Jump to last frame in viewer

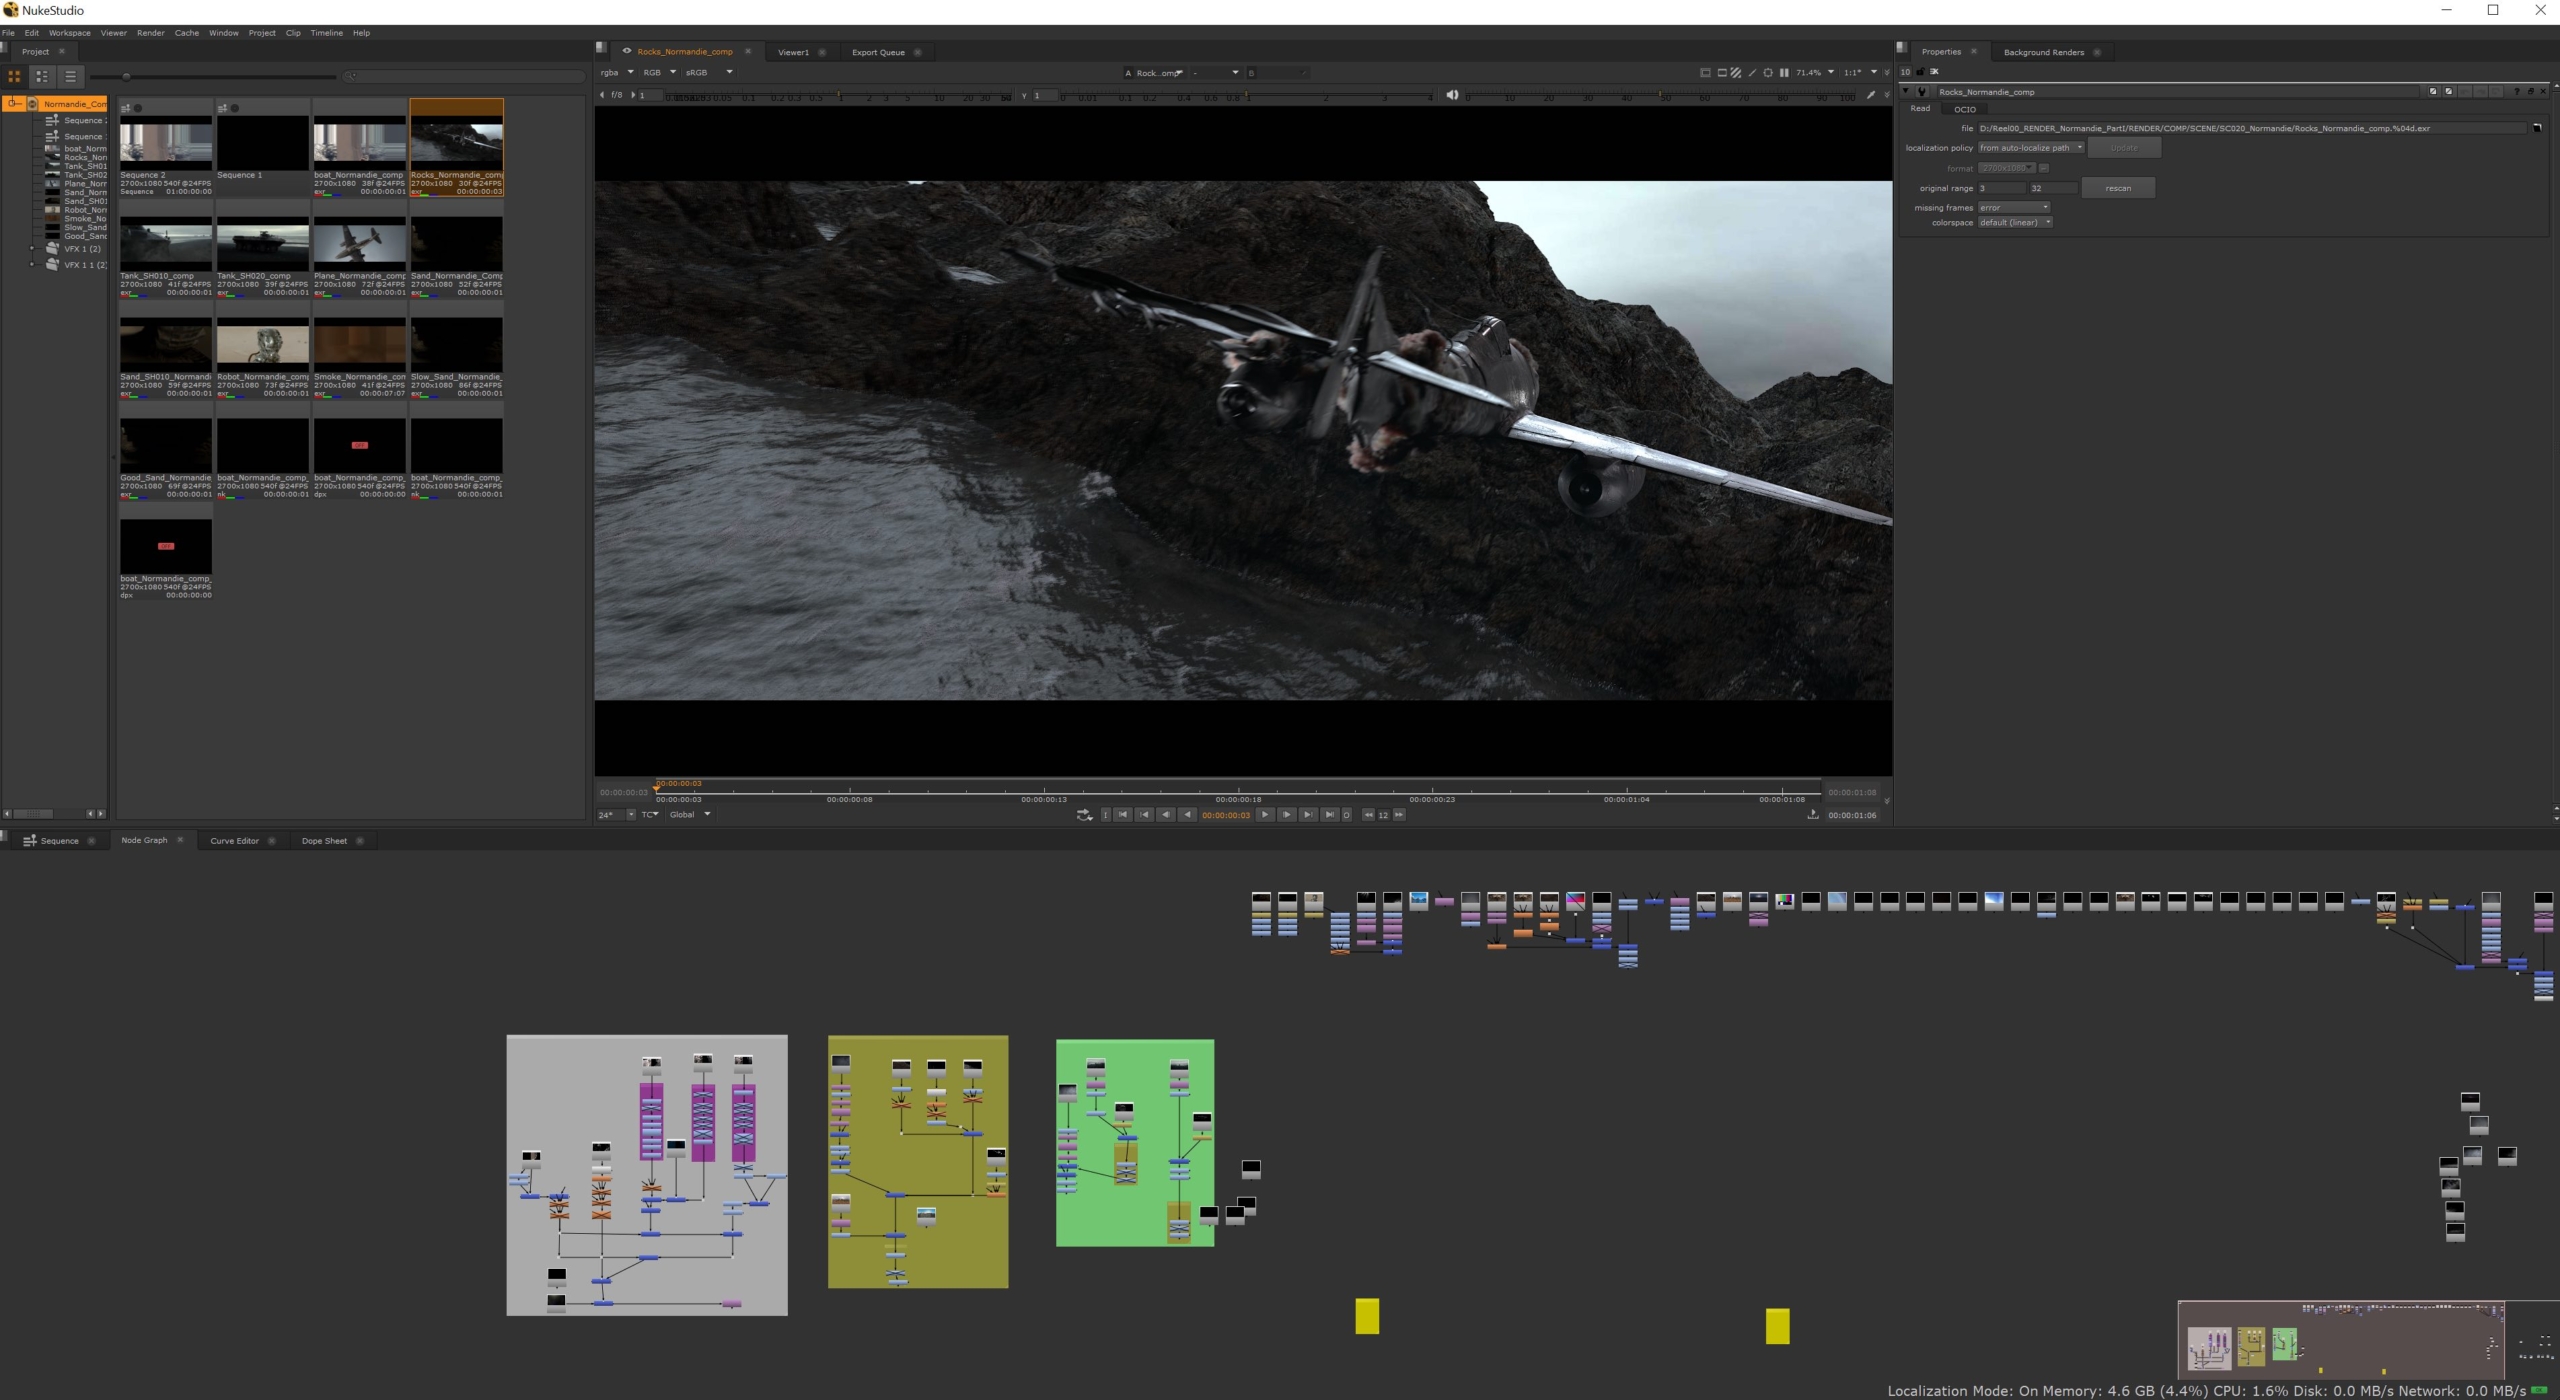(x=1329, y=815)
